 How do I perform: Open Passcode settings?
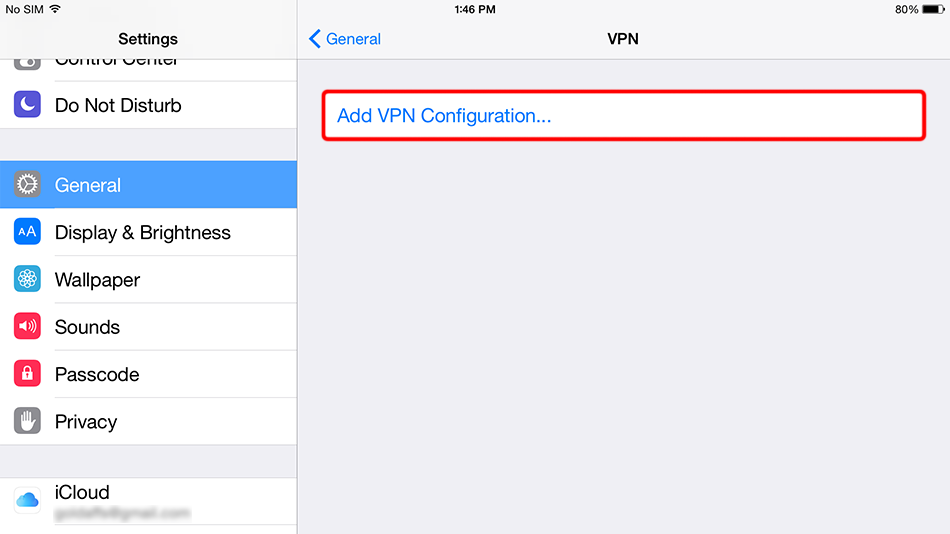pos(97,374)
